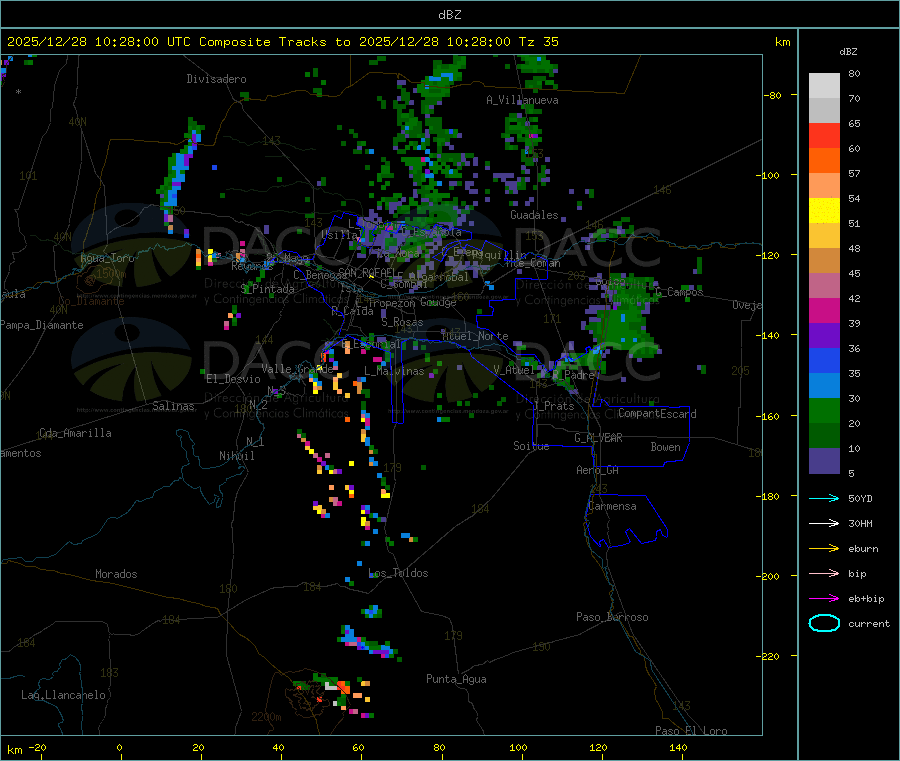The image size is (900, 761).
Task: Click the 'Pampa_Diamante' map label
Action: (x=42, y=325)
